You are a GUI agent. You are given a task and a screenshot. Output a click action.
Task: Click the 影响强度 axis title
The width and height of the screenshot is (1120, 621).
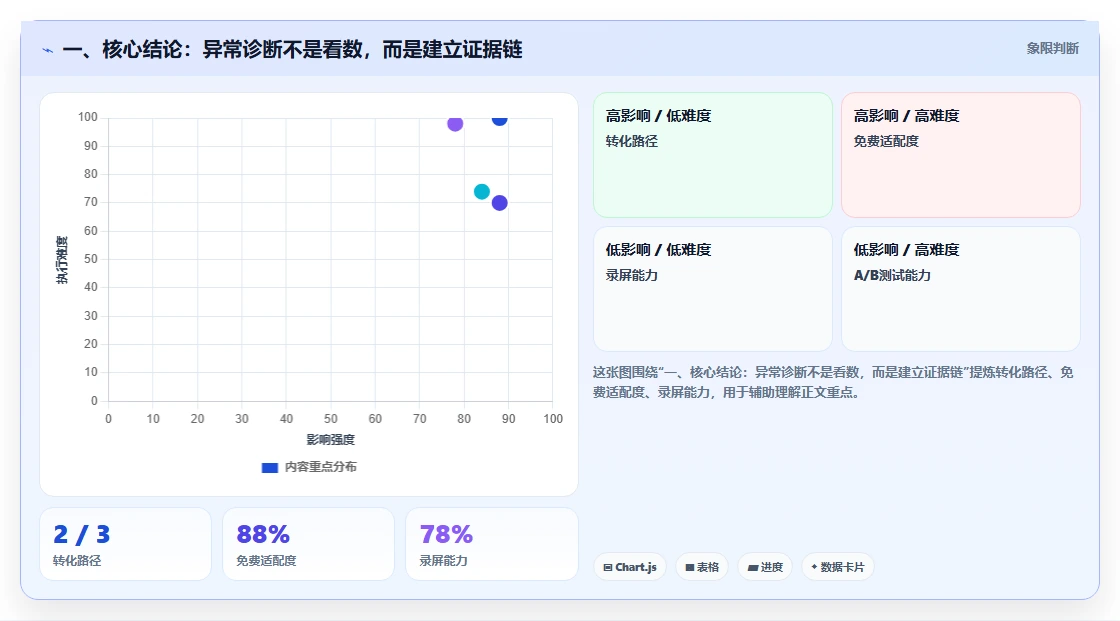click(331, 440)
